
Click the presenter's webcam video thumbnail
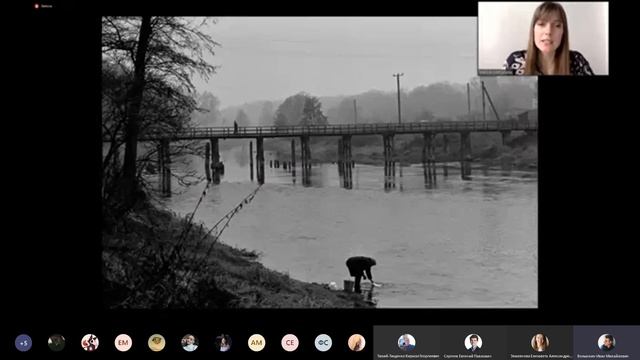(x=543, y=38)
